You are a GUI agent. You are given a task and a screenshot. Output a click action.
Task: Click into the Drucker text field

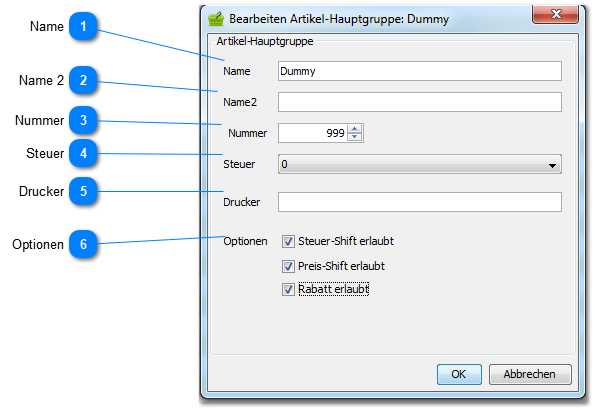pos(420,202)
